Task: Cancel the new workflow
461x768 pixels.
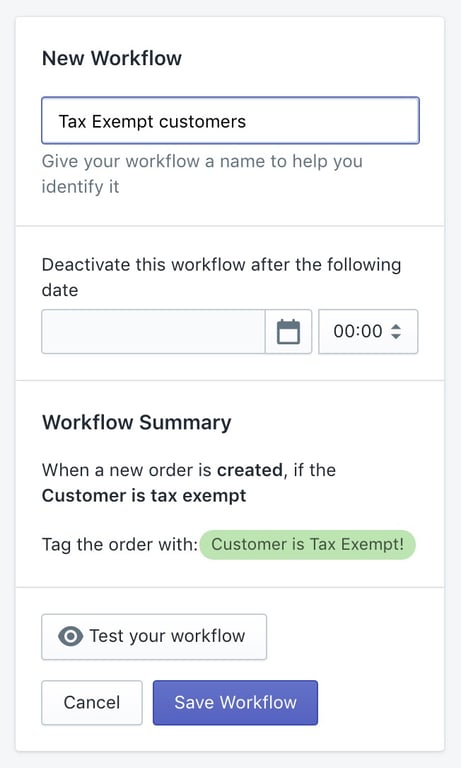Action: point(92,702)
